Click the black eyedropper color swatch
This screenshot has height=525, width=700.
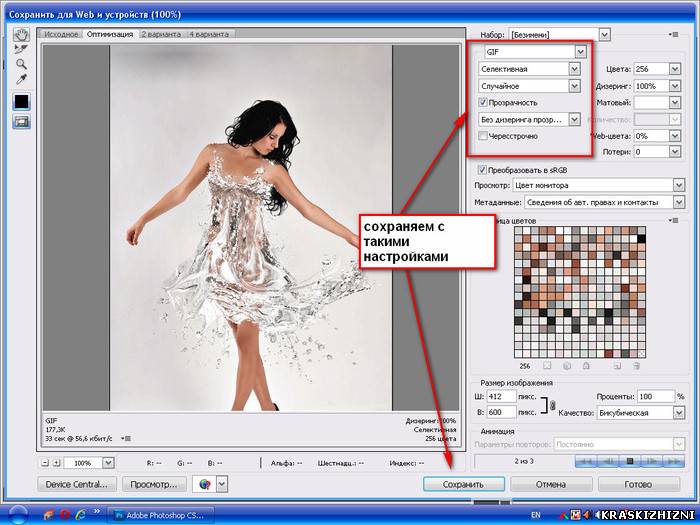(21, 101)
